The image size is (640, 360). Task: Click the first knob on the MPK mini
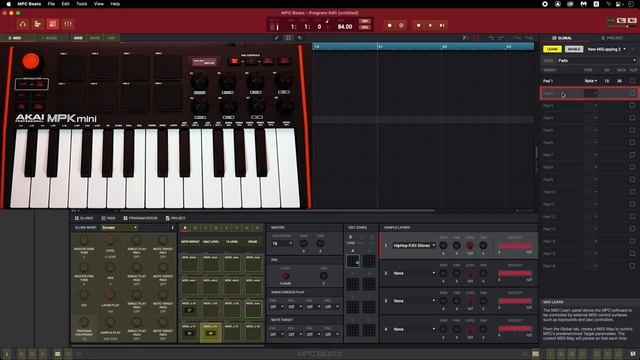click(x=200, y=82)
